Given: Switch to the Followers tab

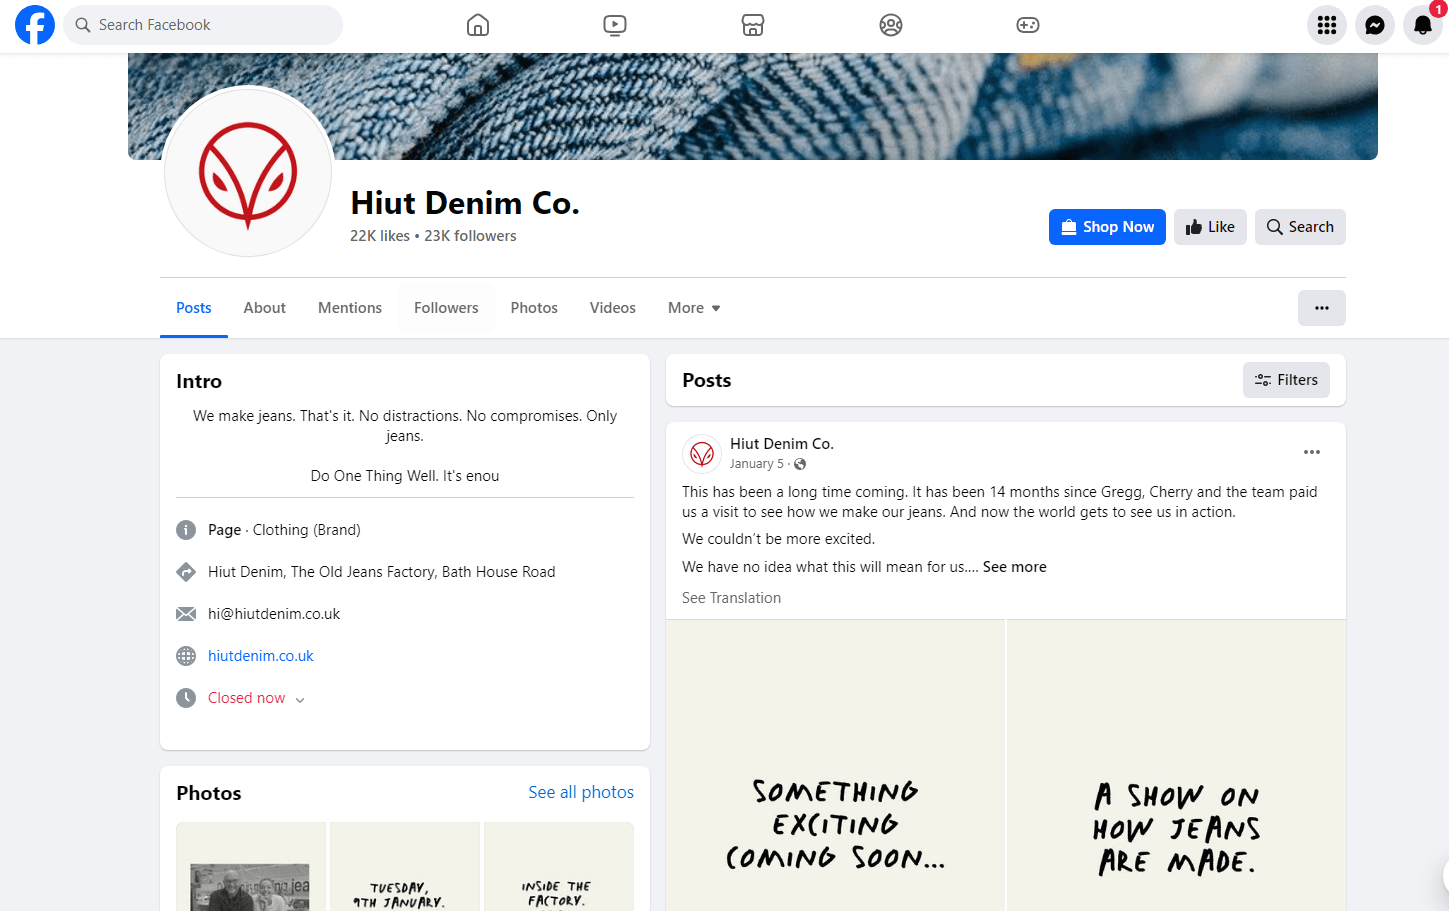Looking at the screenshot, I should 446,308.
